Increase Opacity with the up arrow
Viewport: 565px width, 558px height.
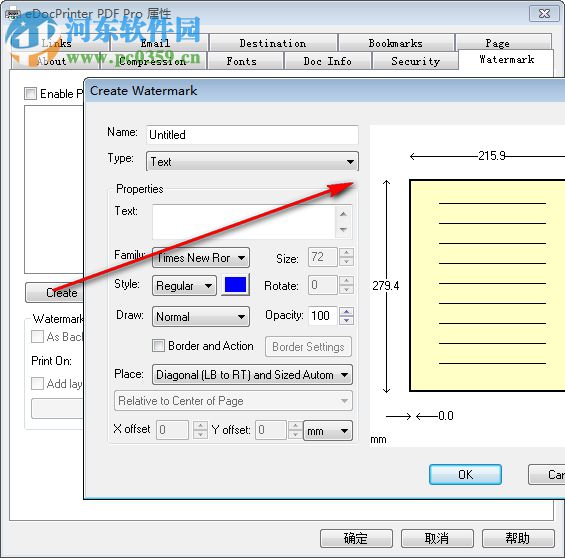[346, 312]
